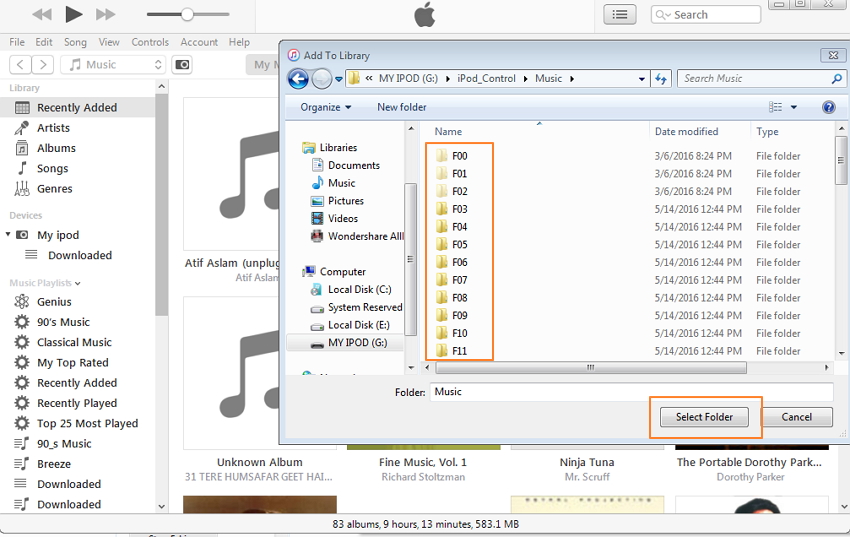Click the iPod device icon in toolbar
This screenshot has width=850, height=537.
click(x=182, y=64)
